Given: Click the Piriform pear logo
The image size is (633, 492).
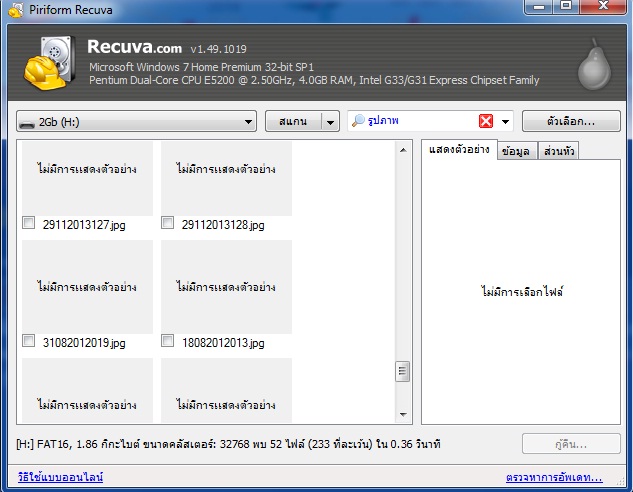Looking at the screenshot, I should [x=594, y=65].
